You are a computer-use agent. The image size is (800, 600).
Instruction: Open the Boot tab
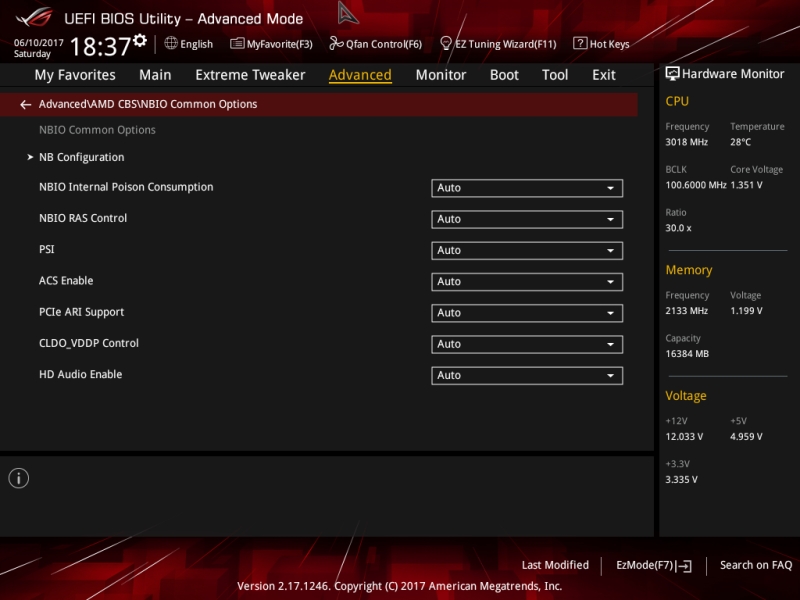point(504,75)
